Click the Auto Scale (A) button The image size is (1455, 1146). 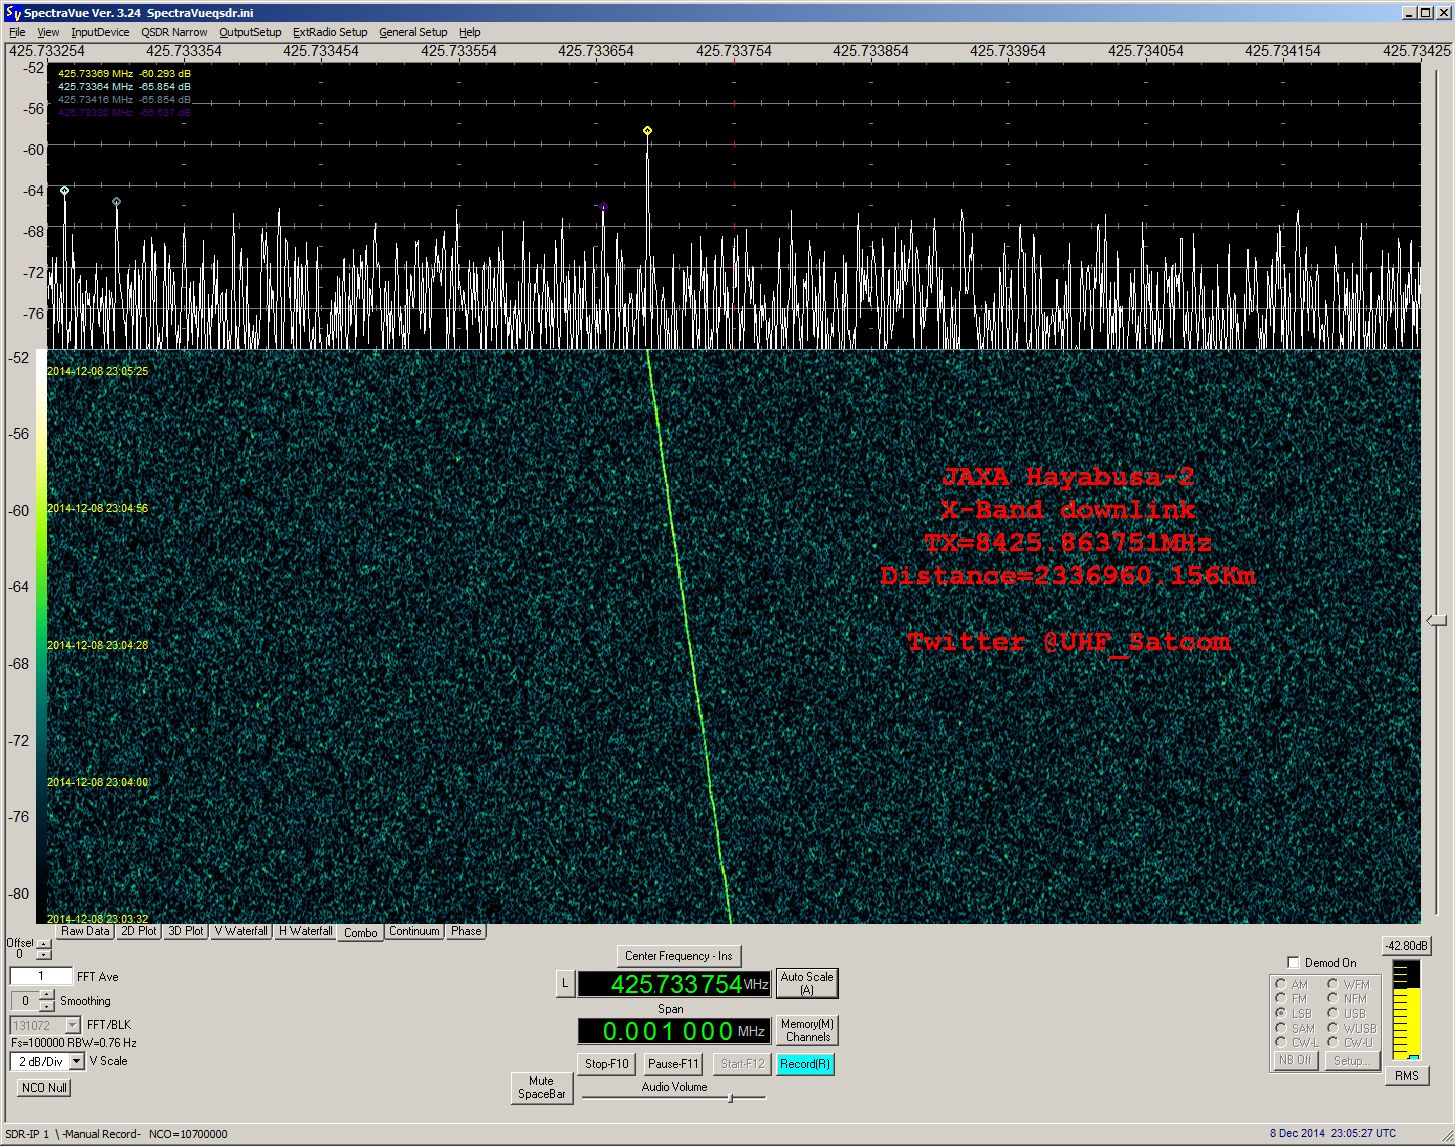807,983
